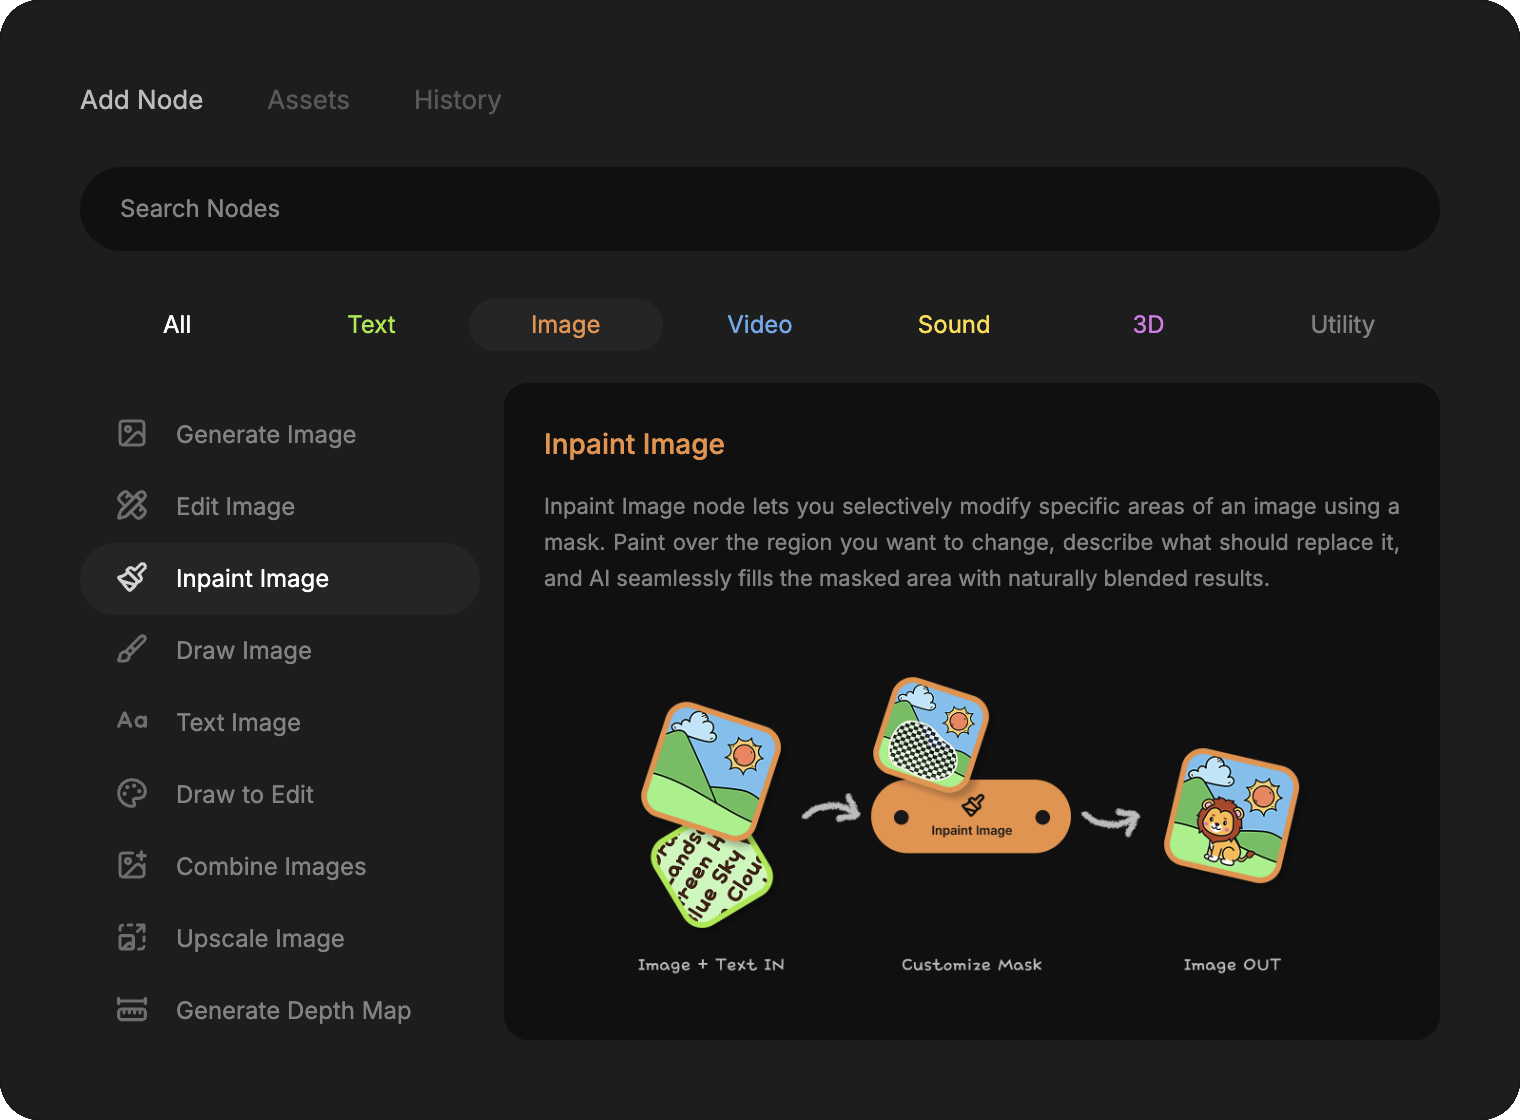Click the Edit Image pencil icon
The image size is (1520, 1120).
pos(132,505)
